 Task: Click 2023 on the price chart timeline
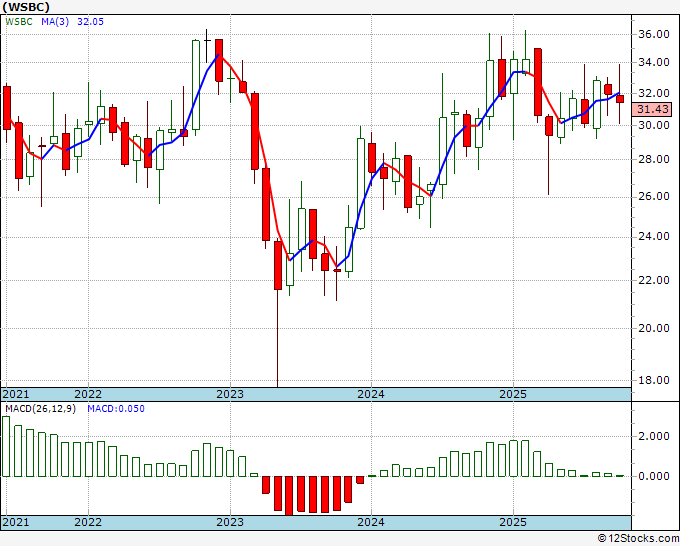pos(230,394)
